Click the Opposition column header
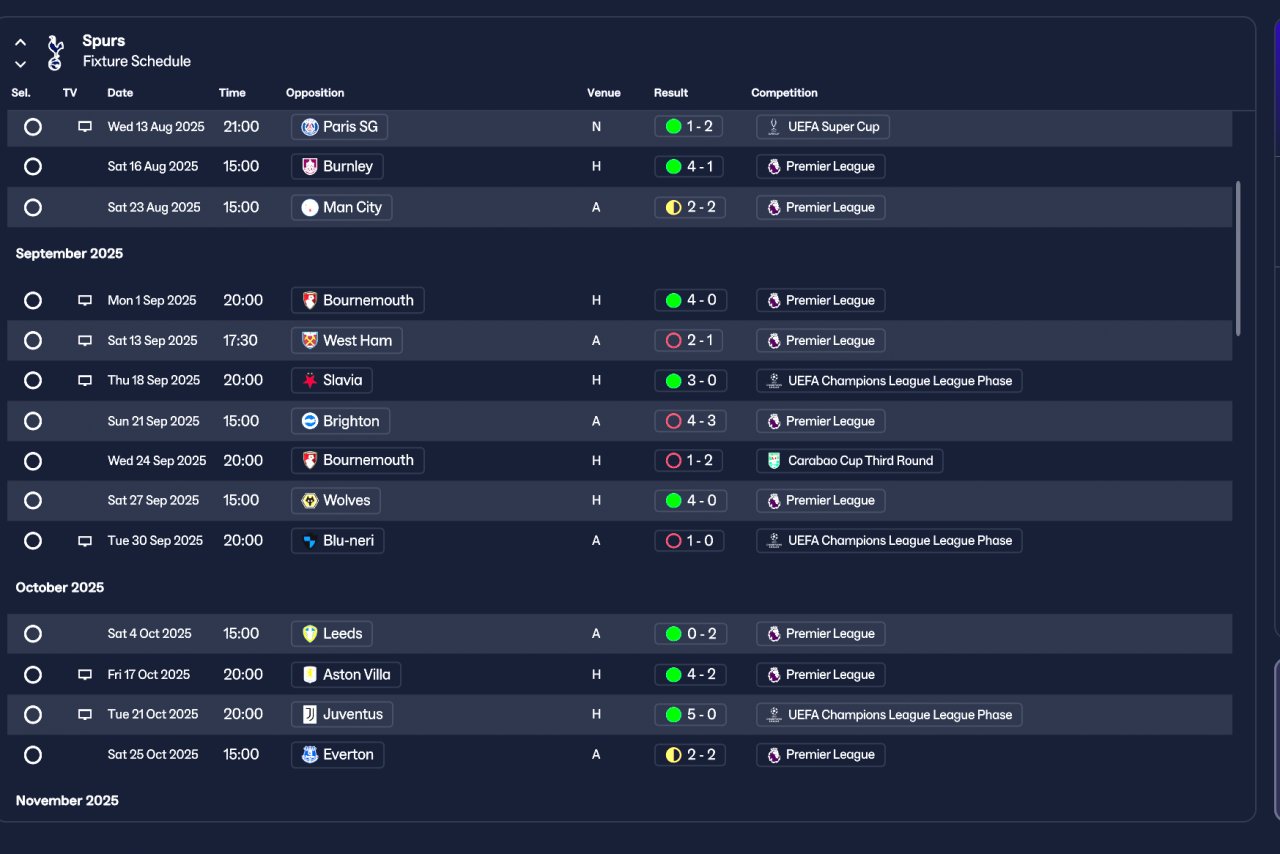Screen dimensions: 1280x854 (315, 93)
